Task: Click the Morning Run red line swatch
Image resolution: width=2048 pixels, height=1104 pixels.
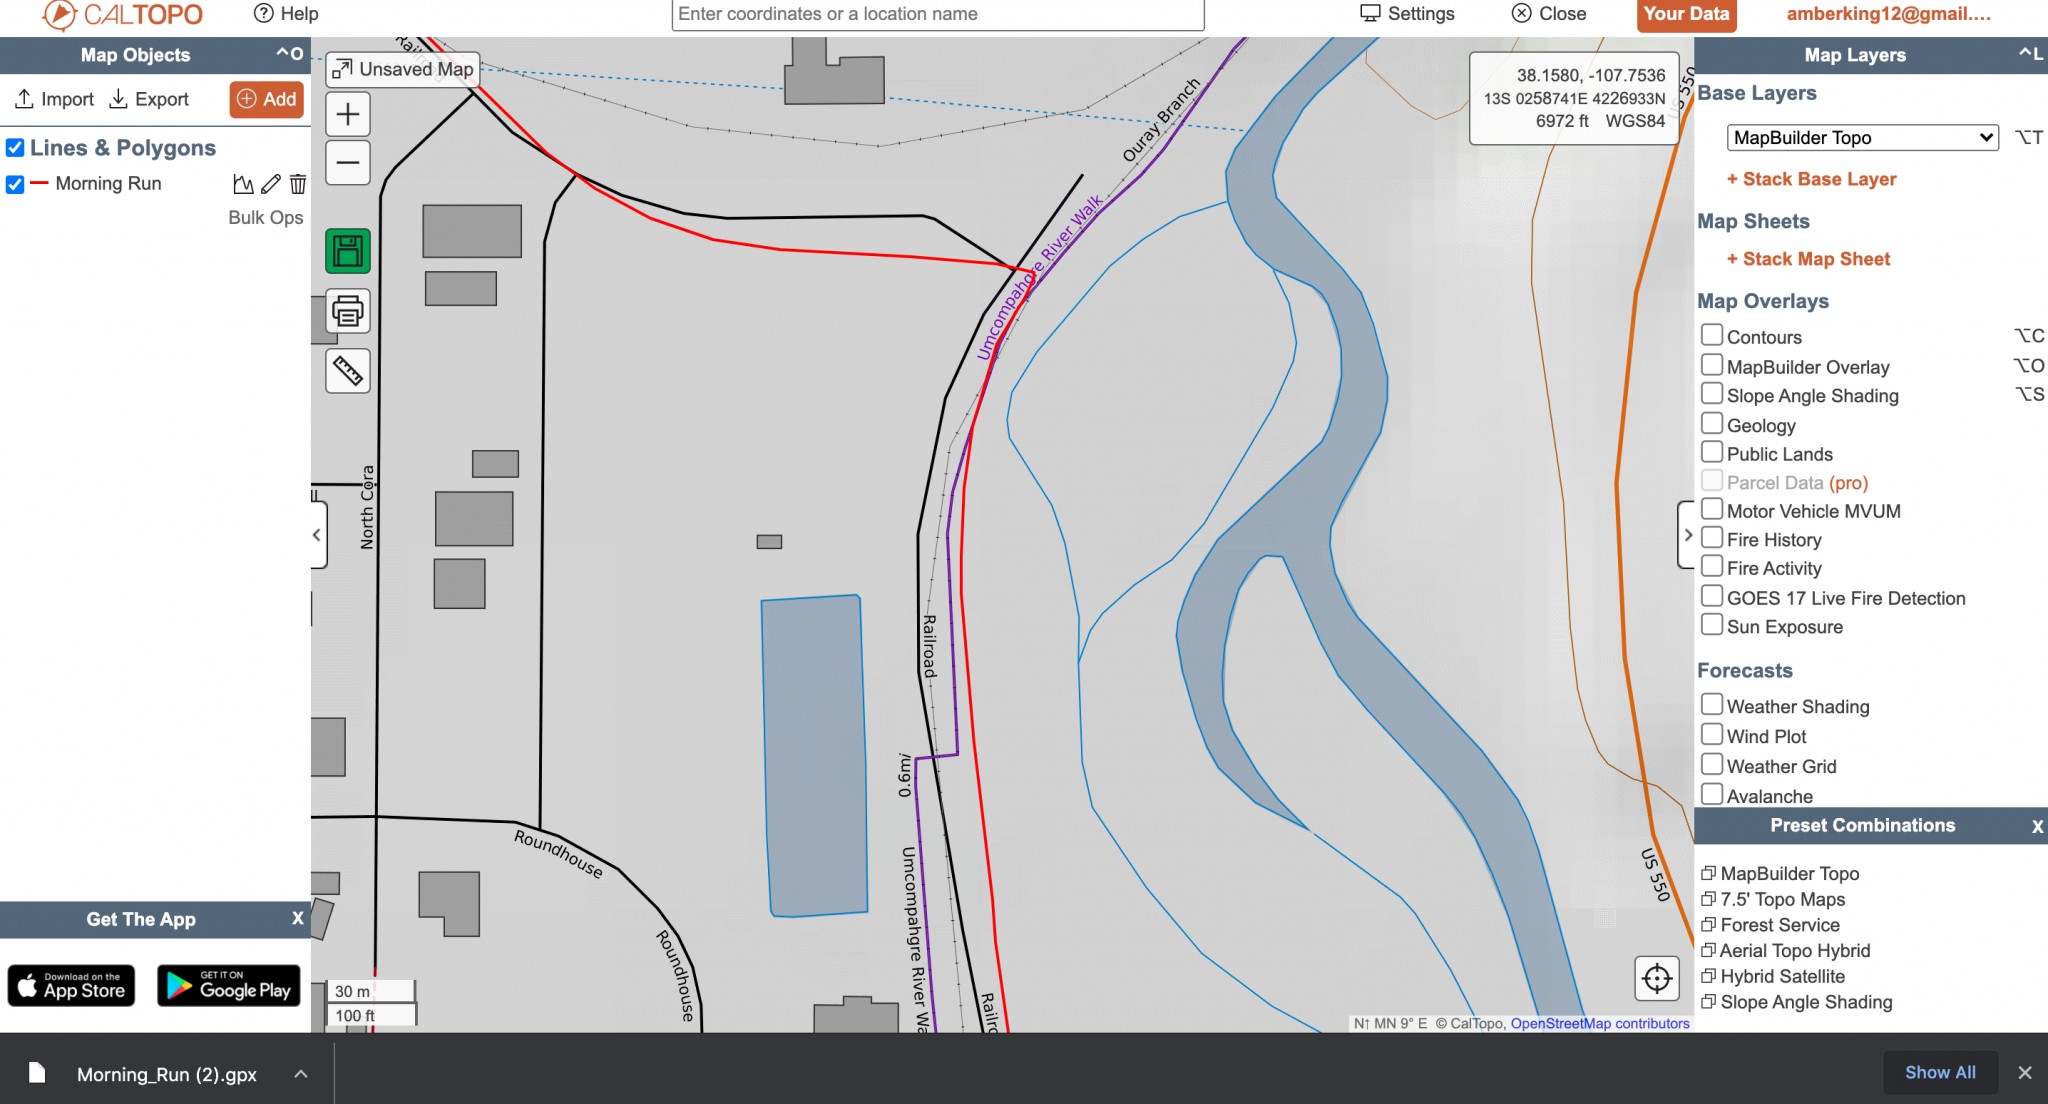Action: click(x=39, y=184)
